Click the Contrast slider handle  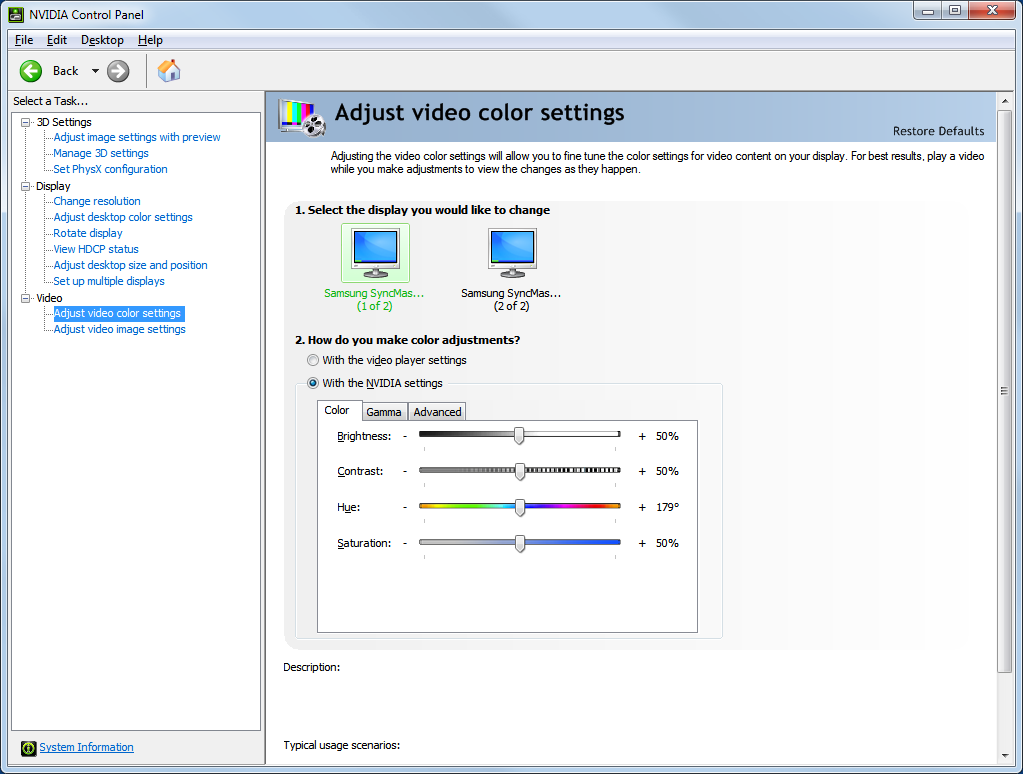tap(520, 471)
